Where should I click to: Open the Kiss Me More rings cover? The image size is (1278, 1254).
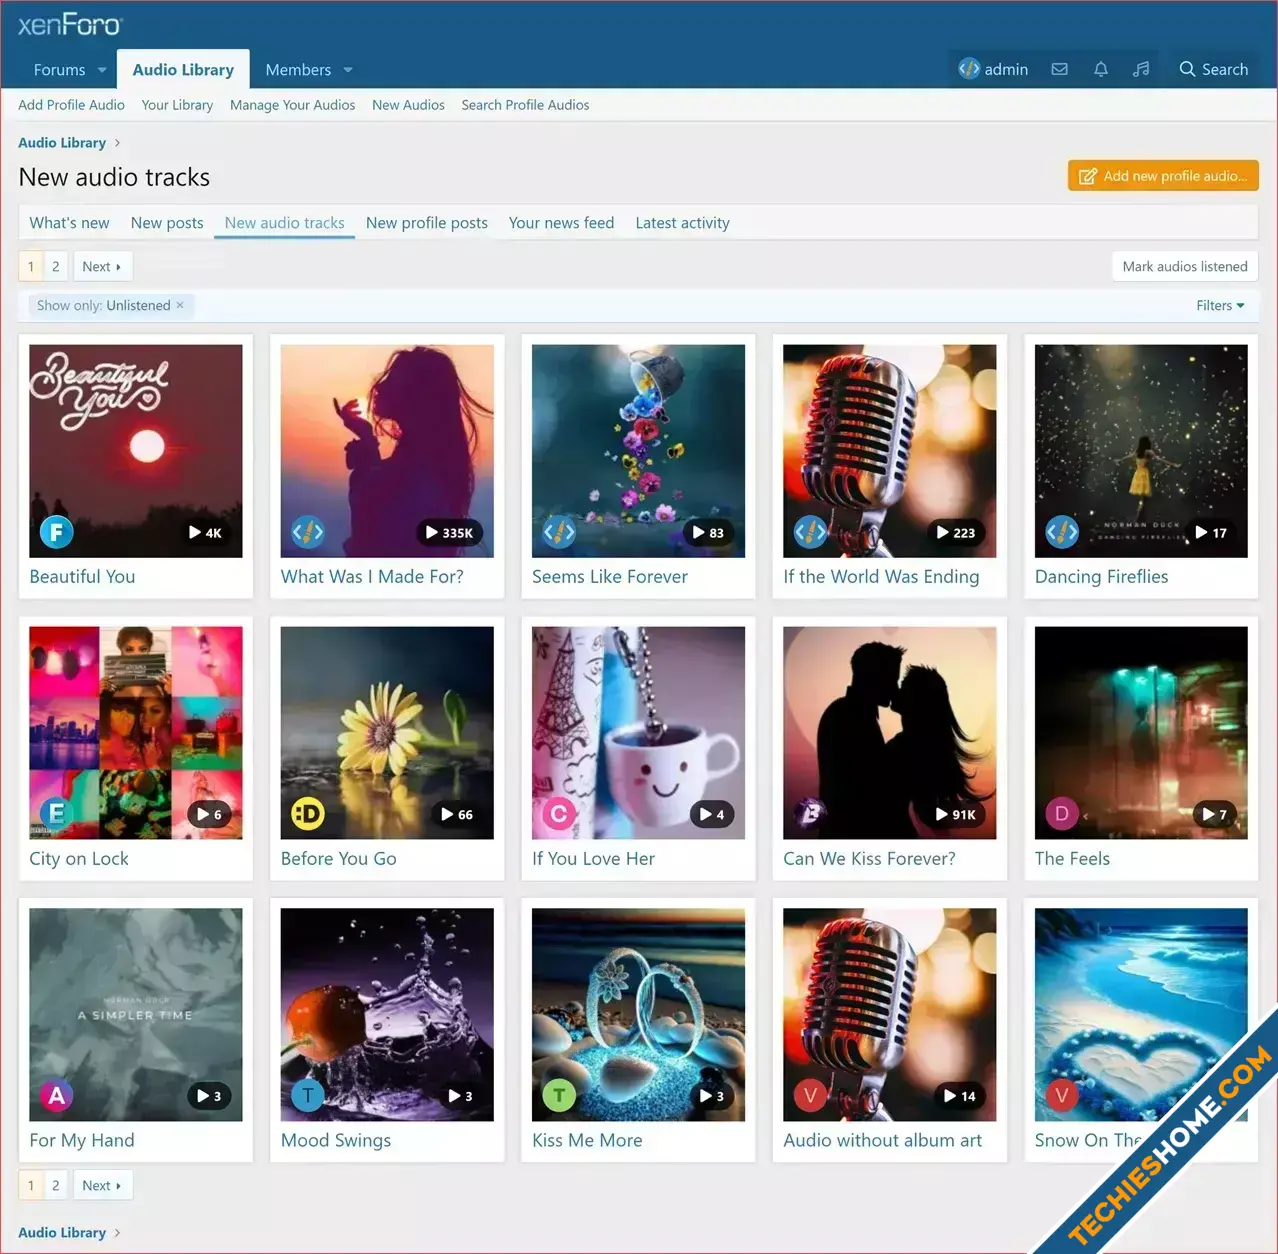click(638, 1015)
